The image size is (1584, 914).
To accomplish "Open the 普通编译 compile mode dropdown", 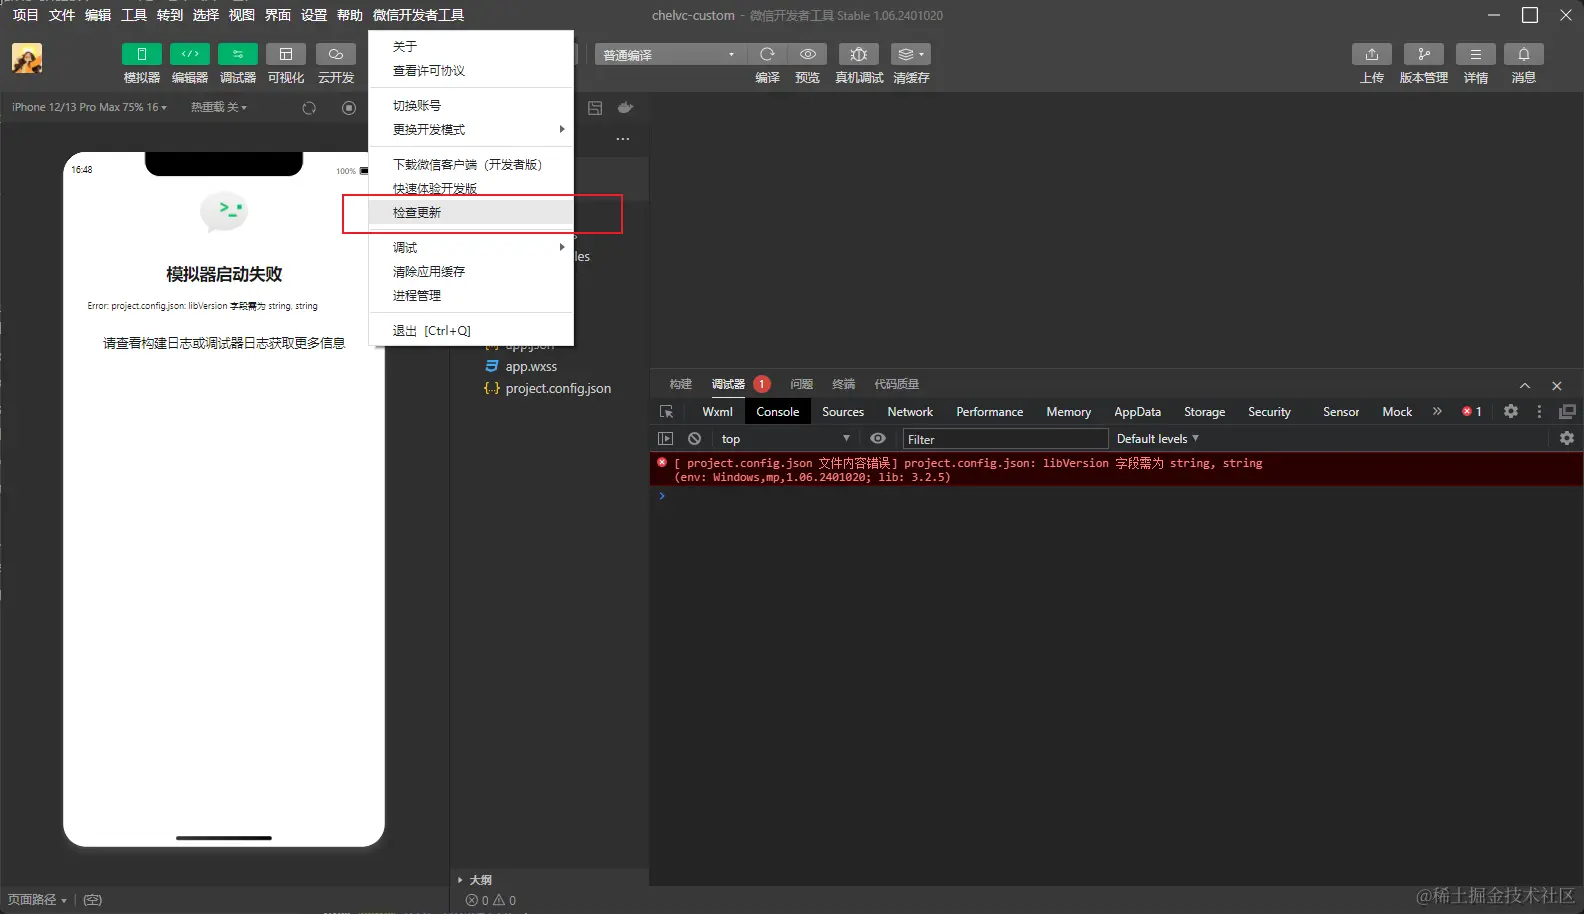I will click(x=670, y=54).
